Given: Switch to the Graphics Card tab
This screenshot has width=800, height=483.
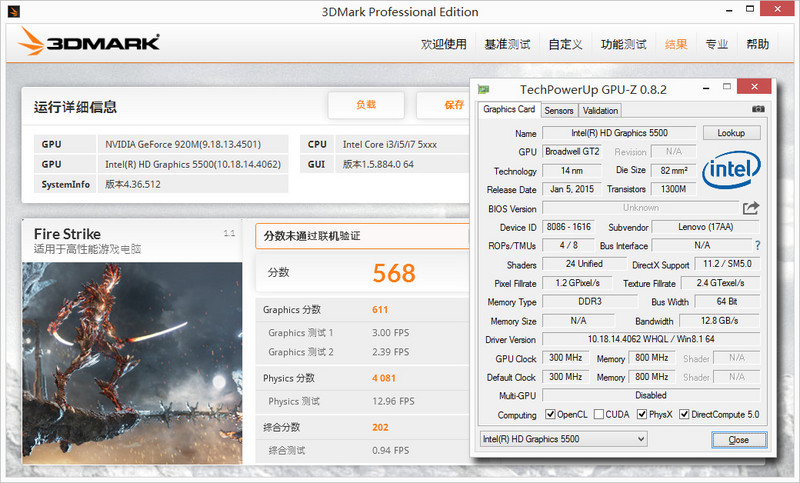Looking at the screenshot, I should (509, 109).
